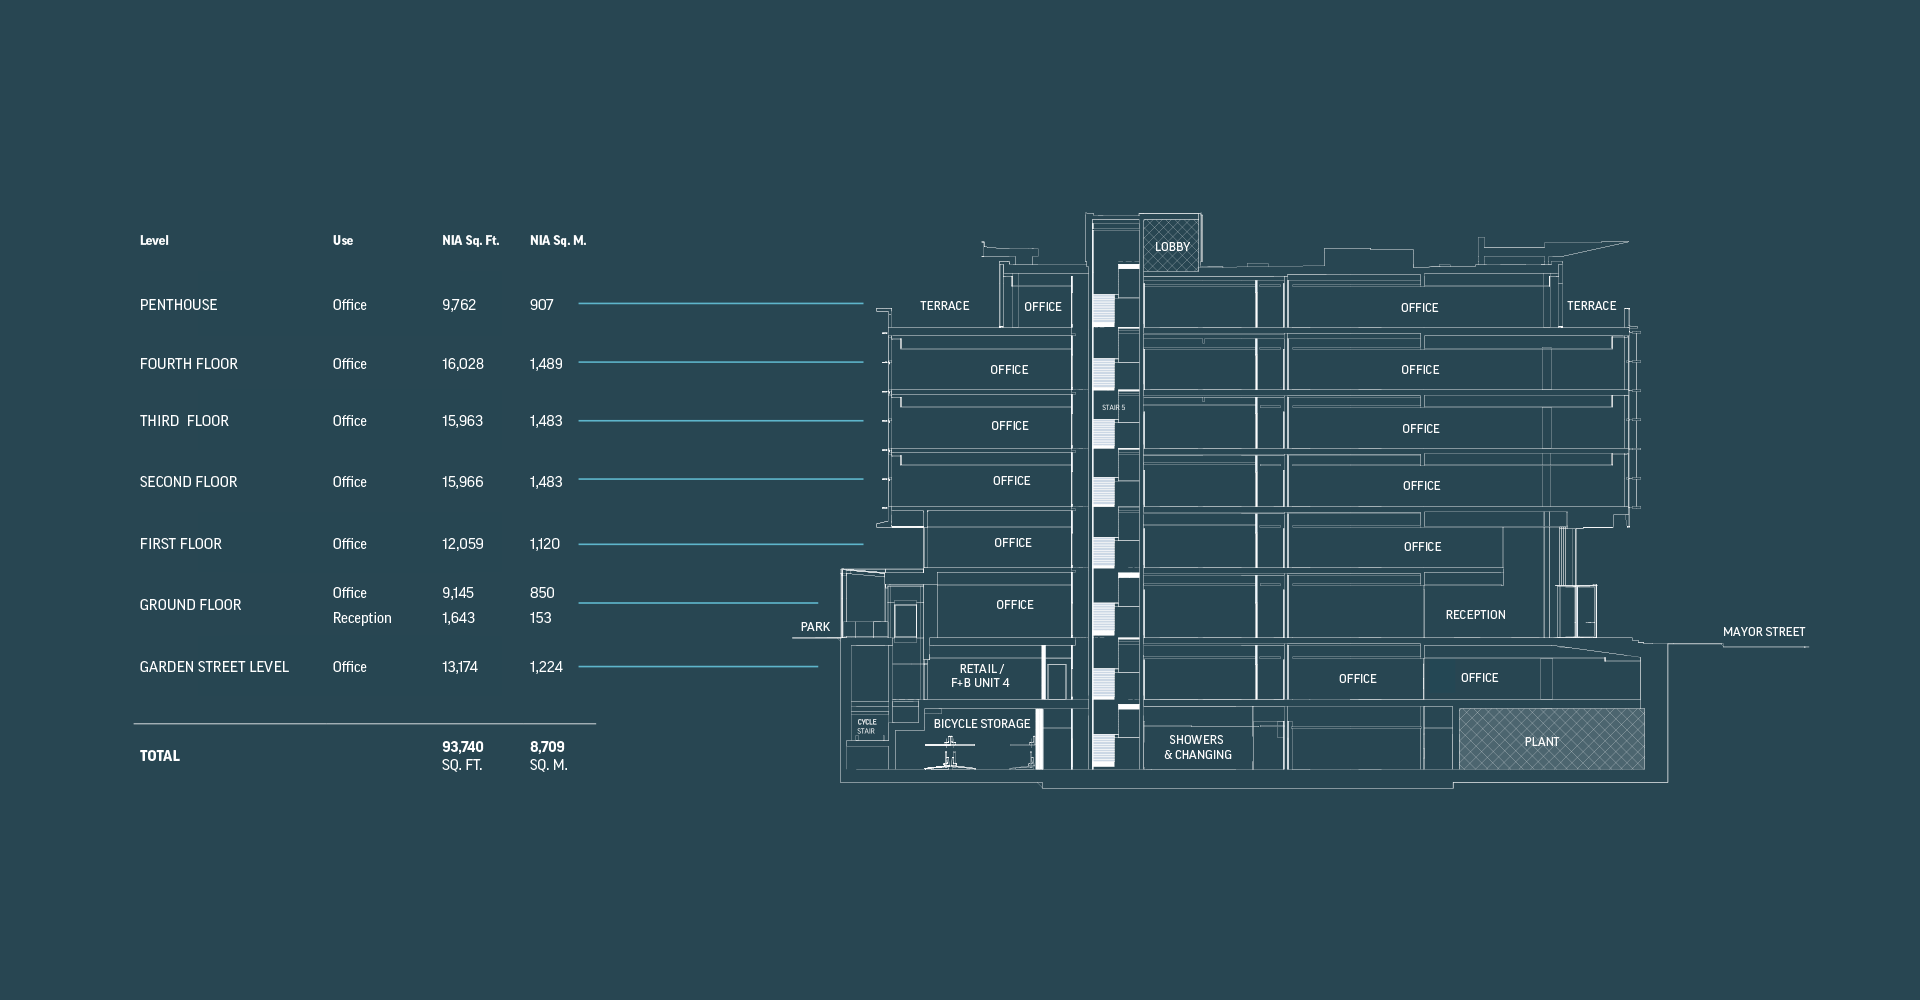
Task: Click the right TERRACE label on penthouse
Action: (x=1591, y=306)
